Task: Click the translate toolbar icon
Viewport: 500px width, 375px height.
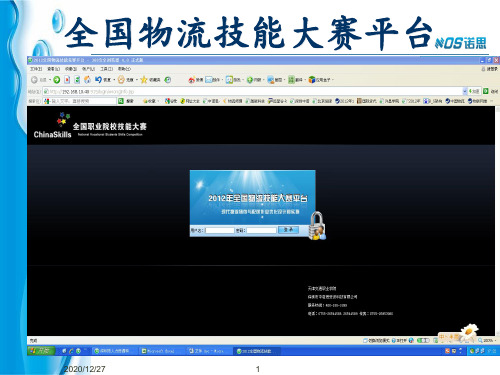Action: [291, 80]
